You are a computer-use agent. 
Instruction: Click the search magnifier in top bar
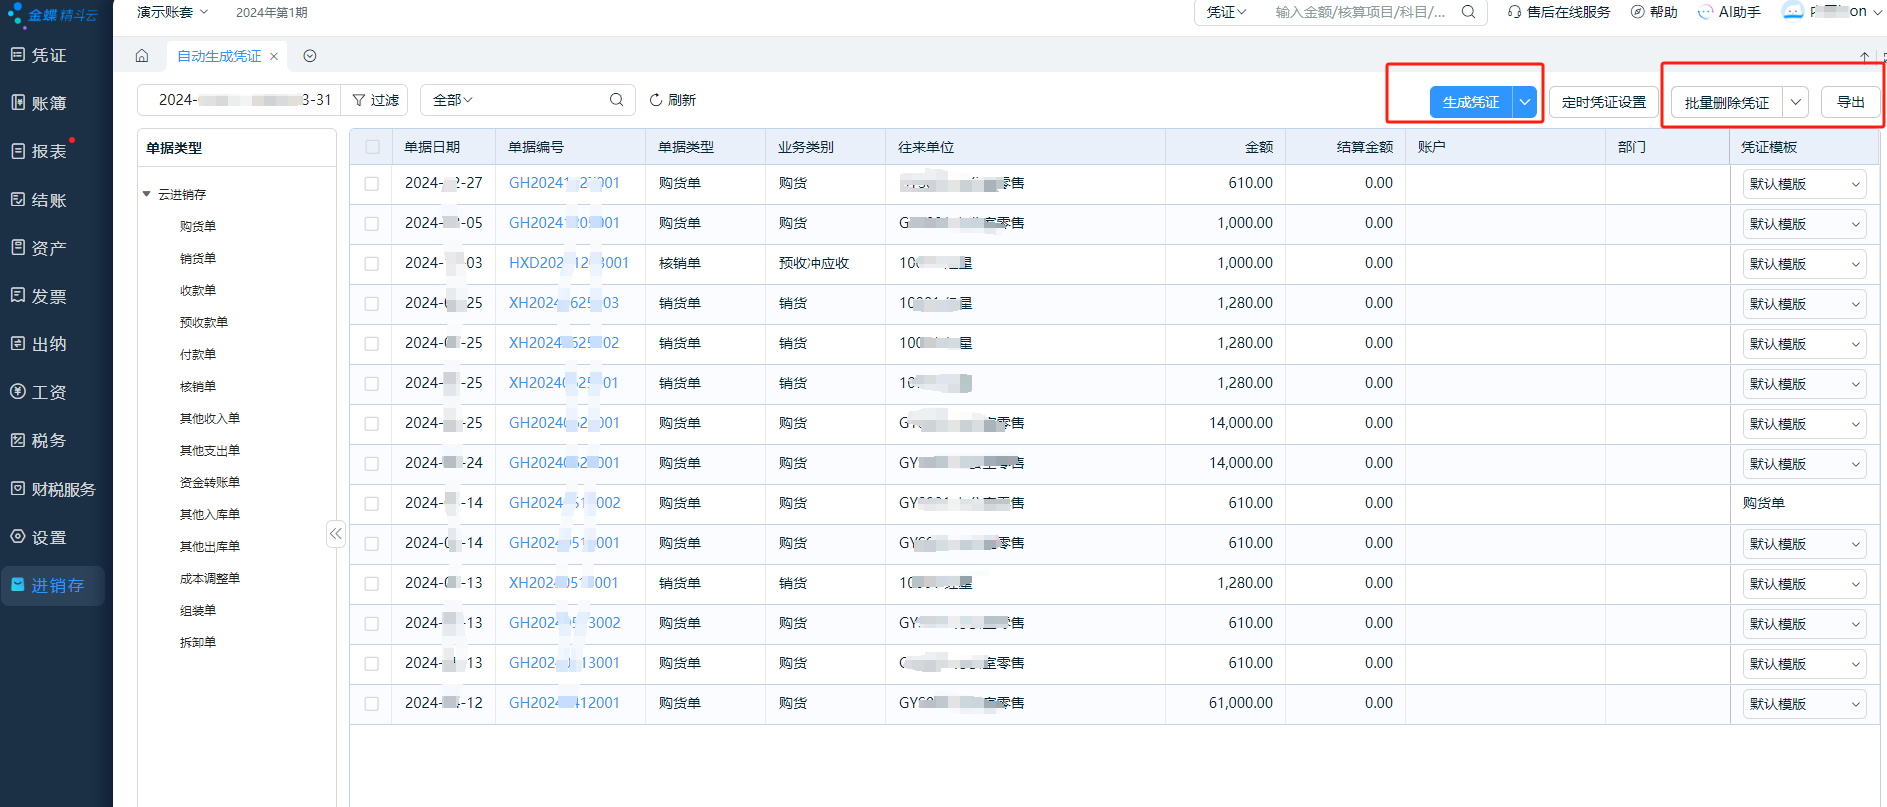(1468, 12)
